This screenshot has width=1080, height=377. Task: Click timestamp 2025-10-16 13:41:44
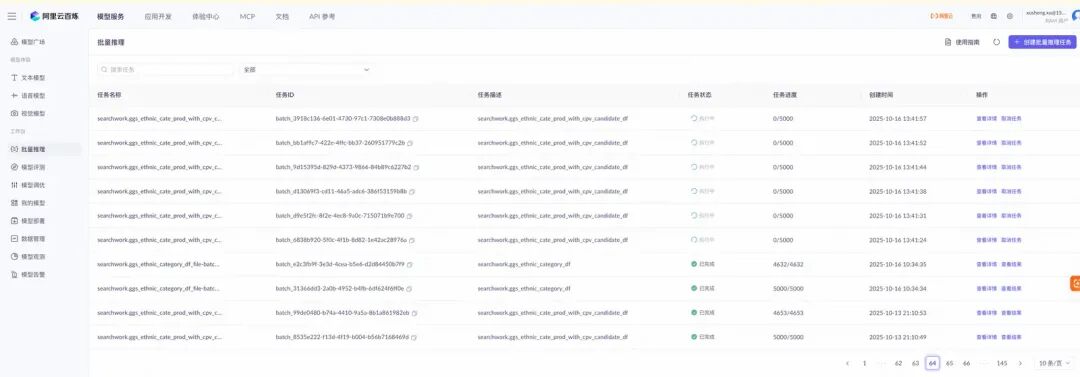897,167
